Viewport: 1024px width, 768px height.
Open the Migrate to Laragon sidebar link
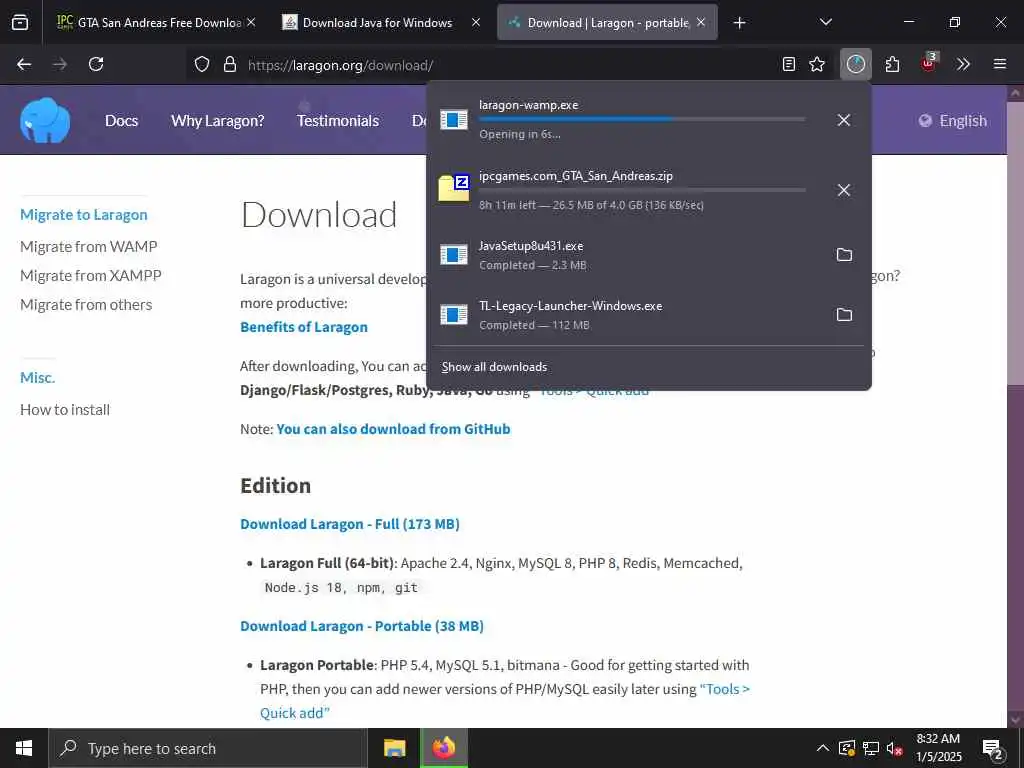coord(84,215)
